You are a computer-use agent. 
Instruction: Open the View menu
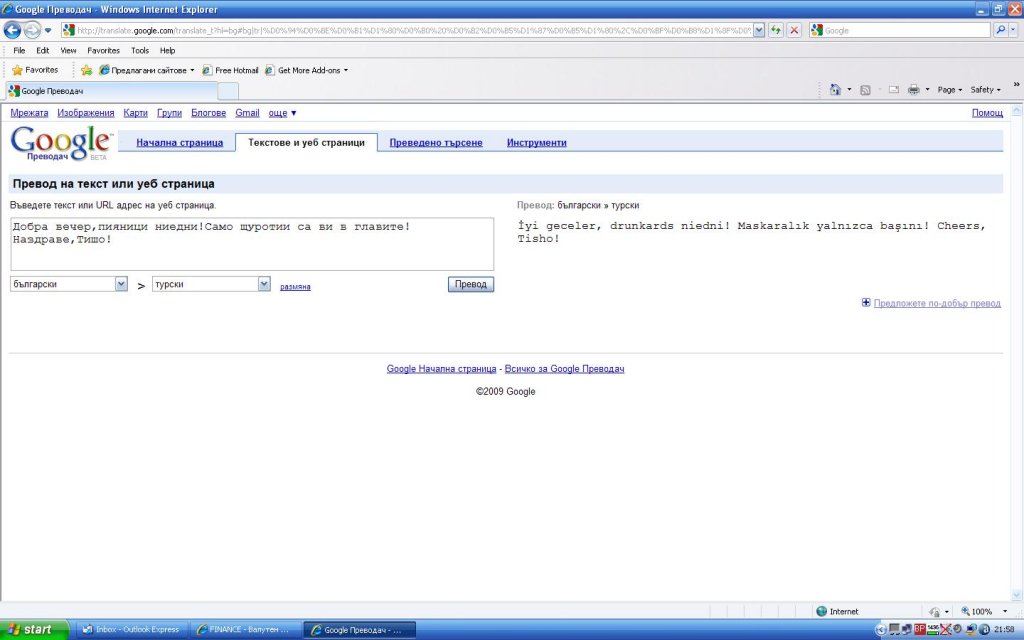(x=68, y=50)
